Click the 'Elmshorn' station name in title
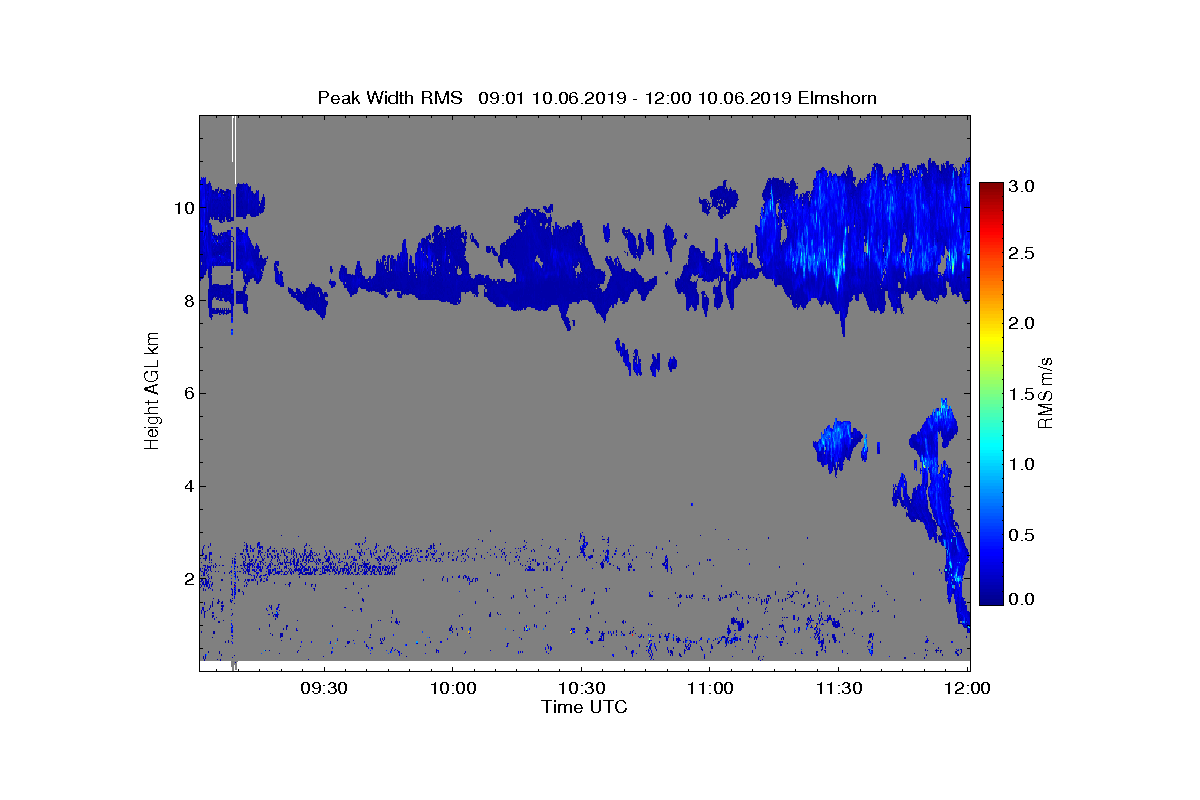Viewport: 1200px width, 800px height. [x=837, y=97]
